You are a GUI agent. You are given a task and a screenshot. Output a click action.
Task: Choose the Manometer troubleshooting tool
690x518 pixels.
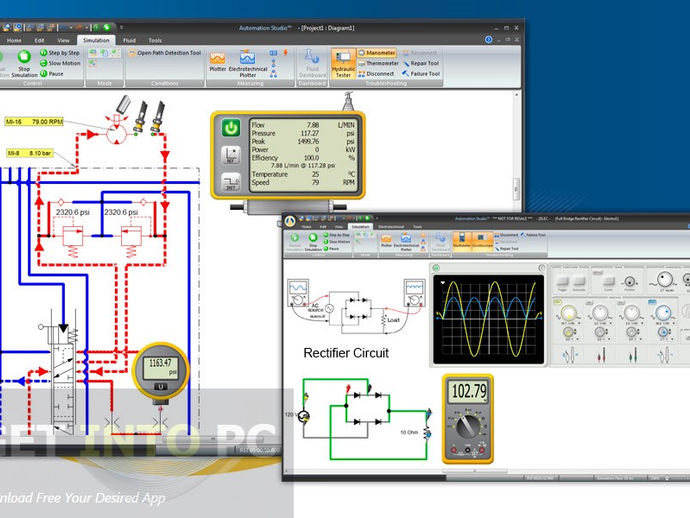pyautogui.click(x=377, y=53)
